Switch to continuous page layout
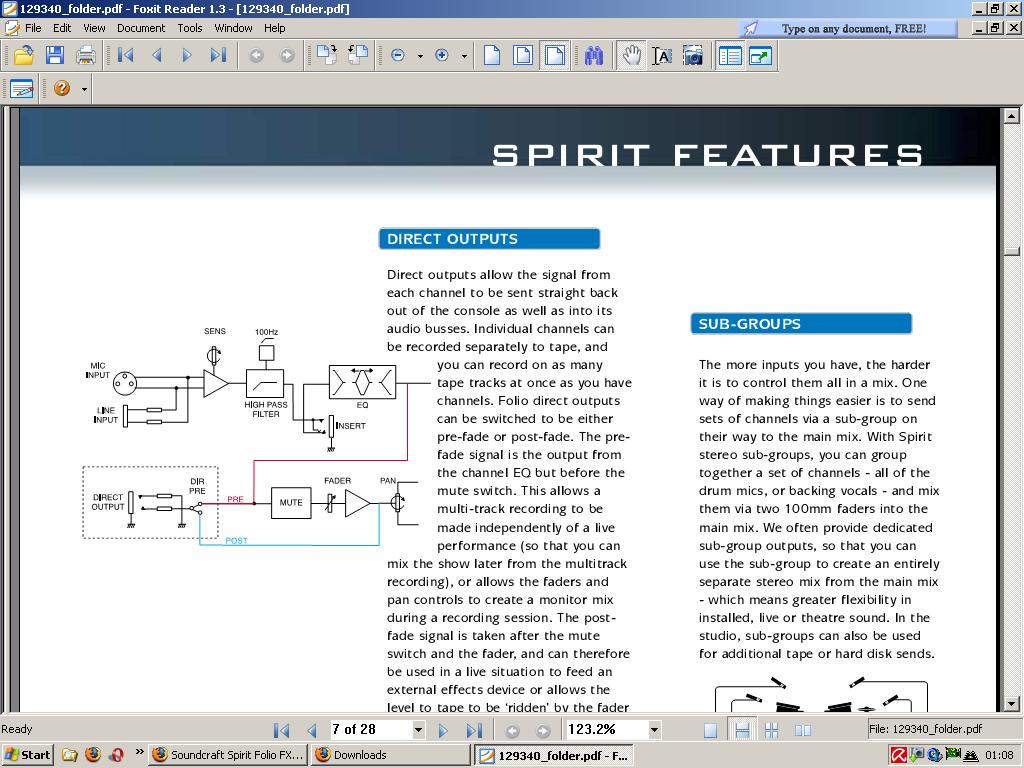1024x768 pixels. tap(742, 730)
